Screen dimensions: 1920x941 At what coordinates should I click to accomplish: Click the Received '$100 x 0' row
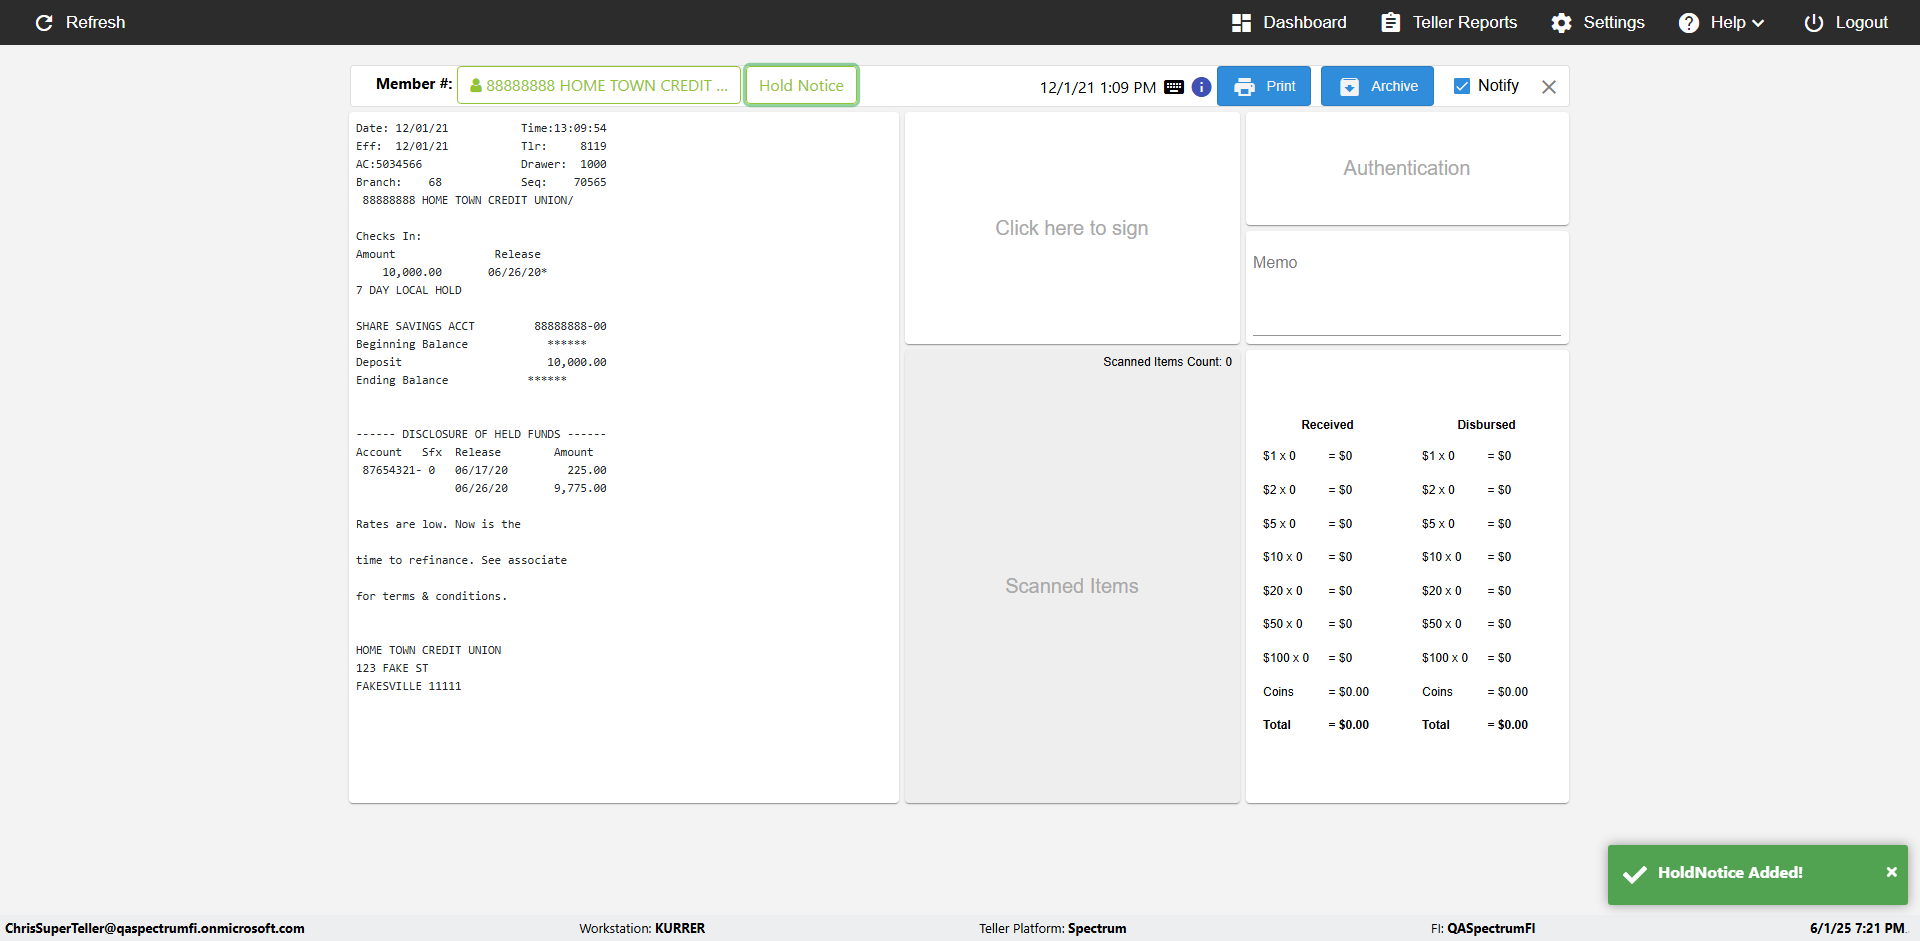(1308, 658)
